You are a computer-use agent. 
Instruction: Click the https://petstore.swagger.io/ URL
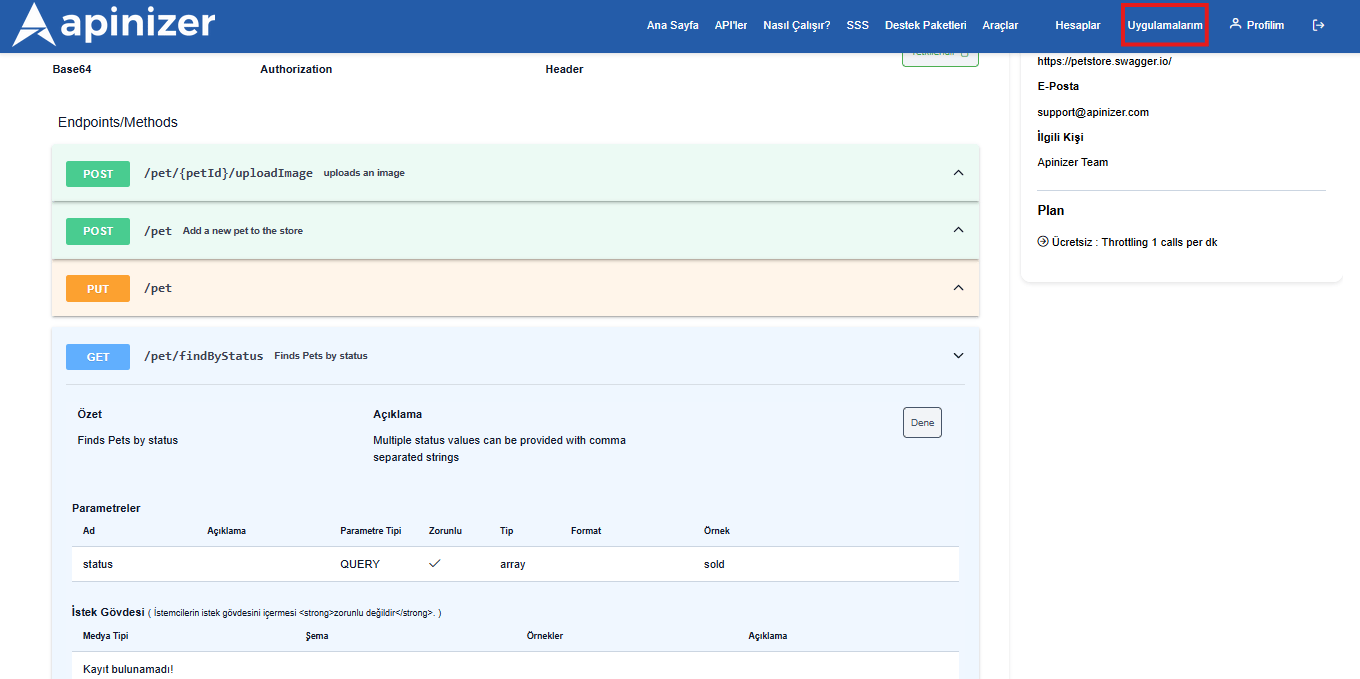tap(1104, 61)
